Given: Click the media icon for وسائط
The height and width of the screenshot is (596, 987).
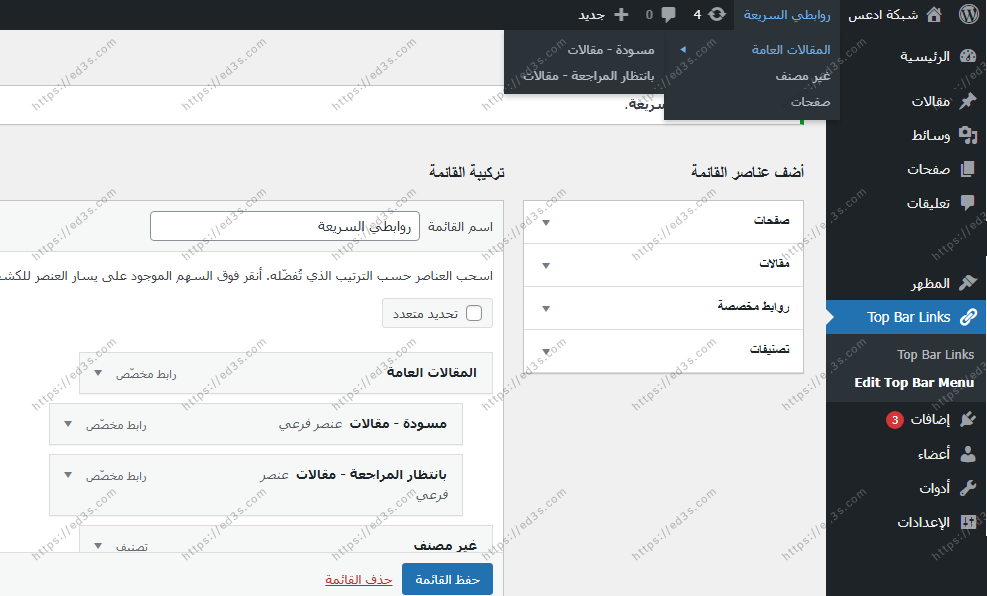Looking at the screenshot, I should (967, 135).
